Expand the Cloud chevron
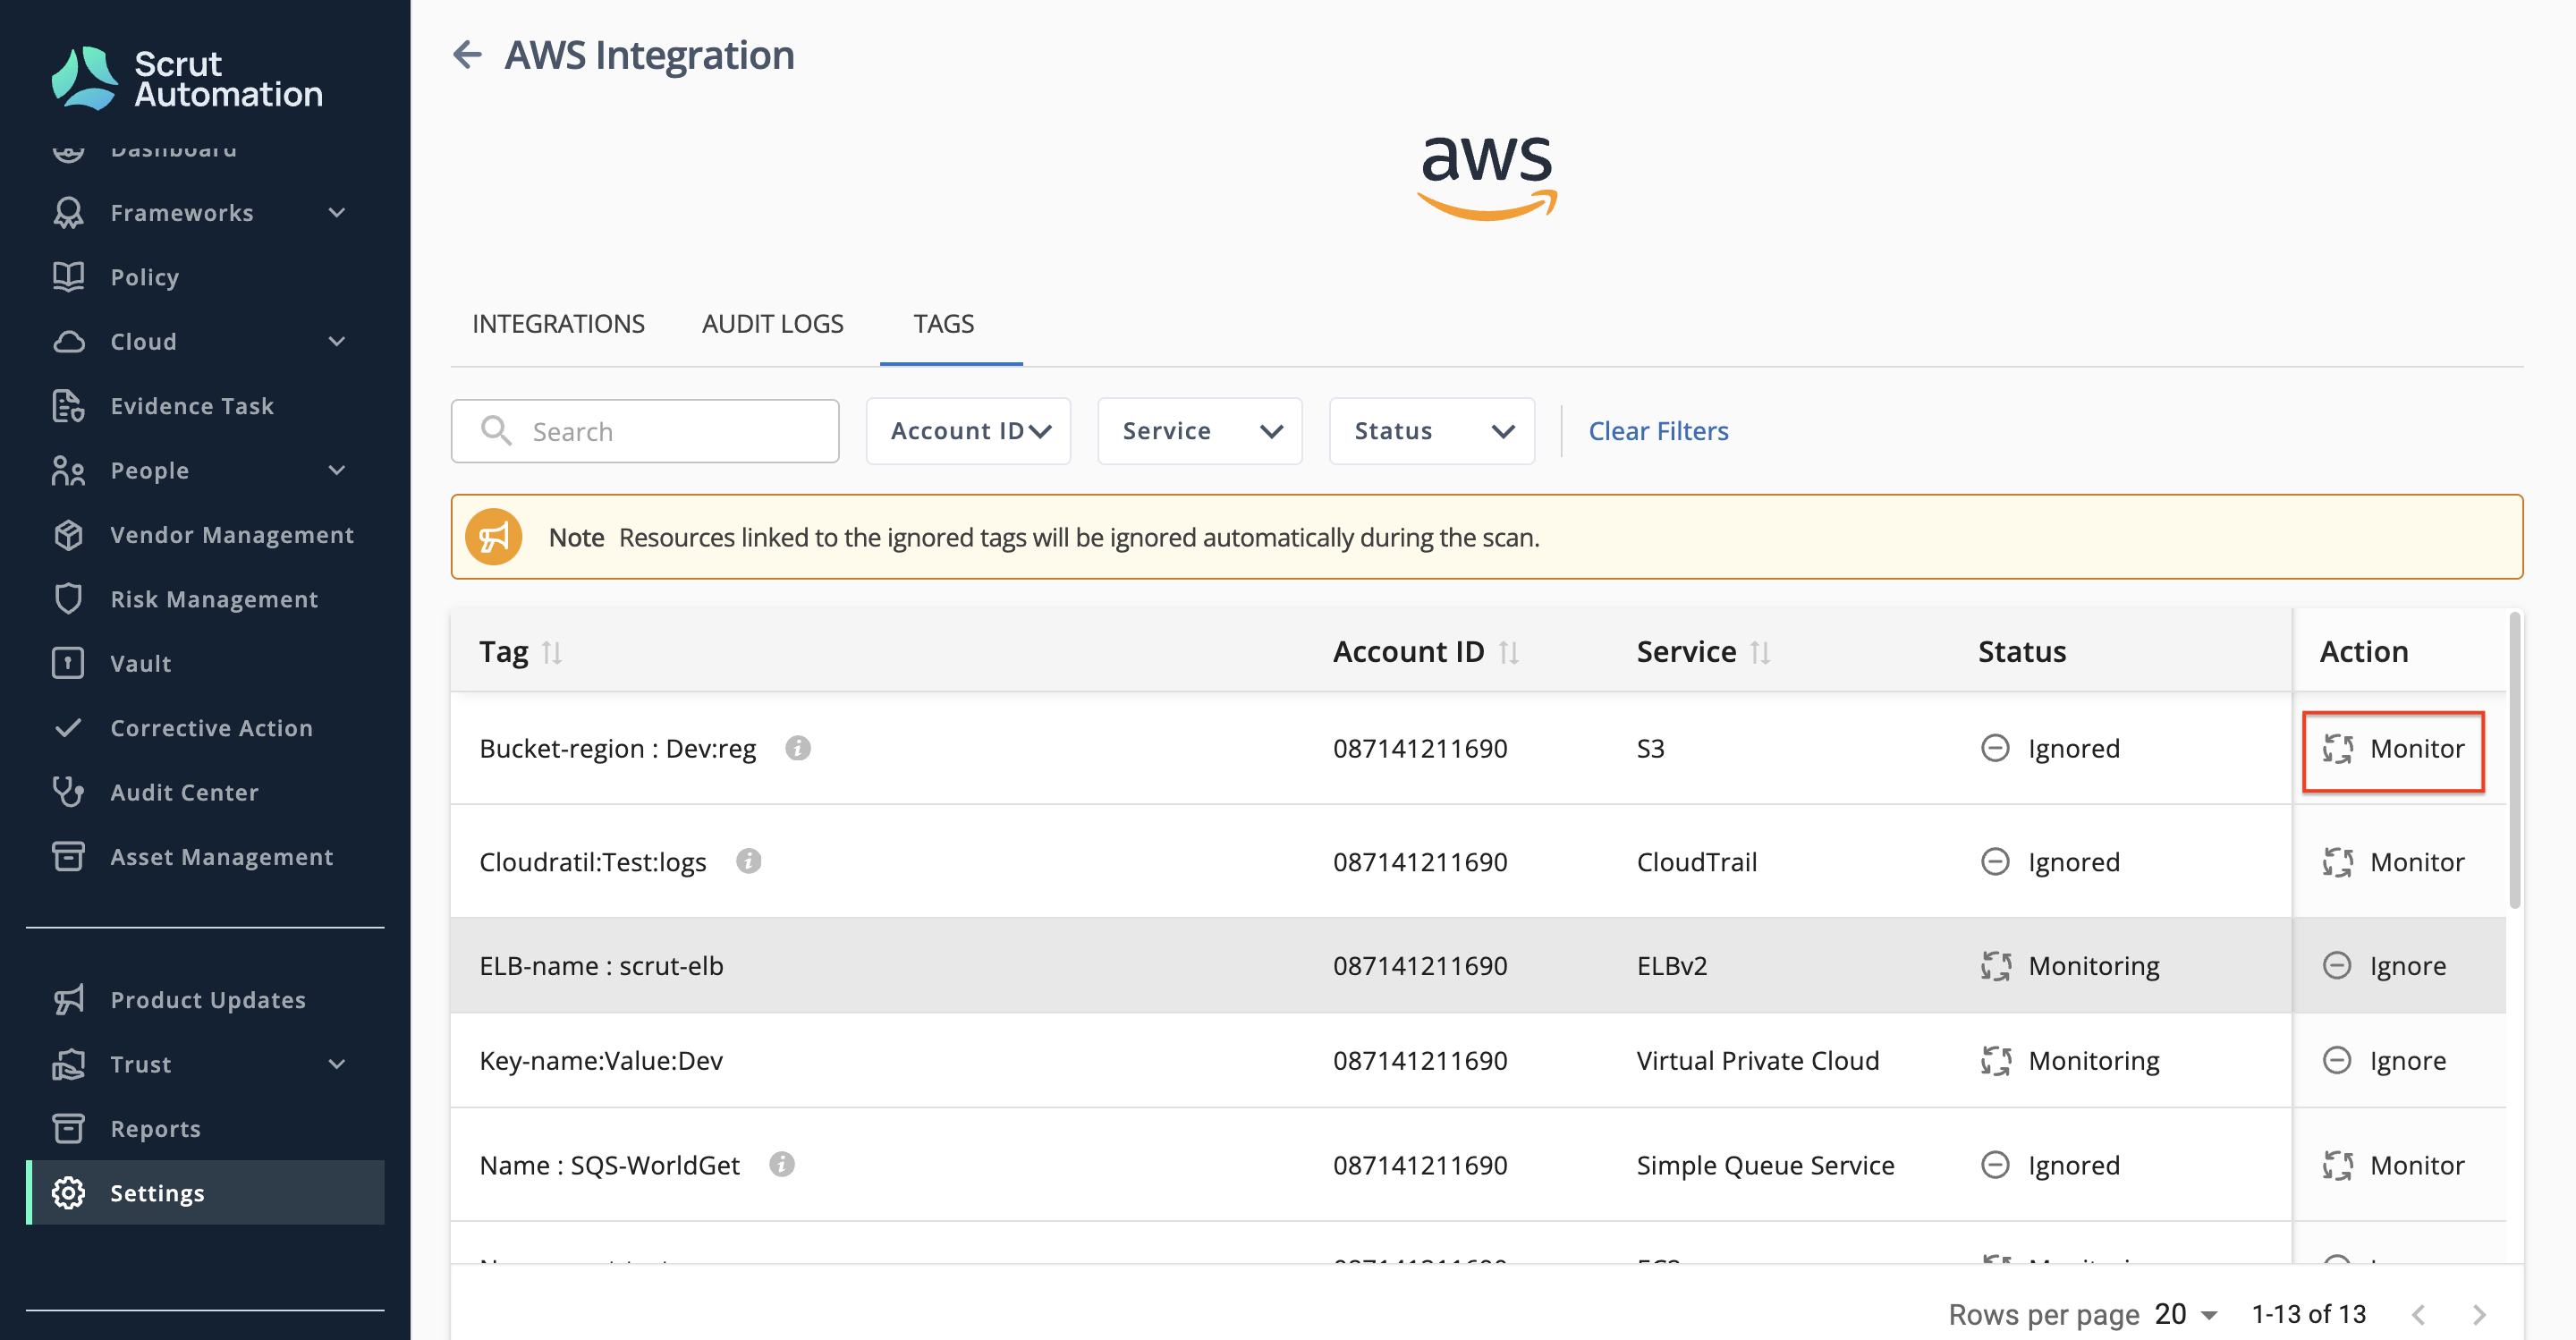Viewport: 2576px width, 1340px height. (x=337, y=341)
